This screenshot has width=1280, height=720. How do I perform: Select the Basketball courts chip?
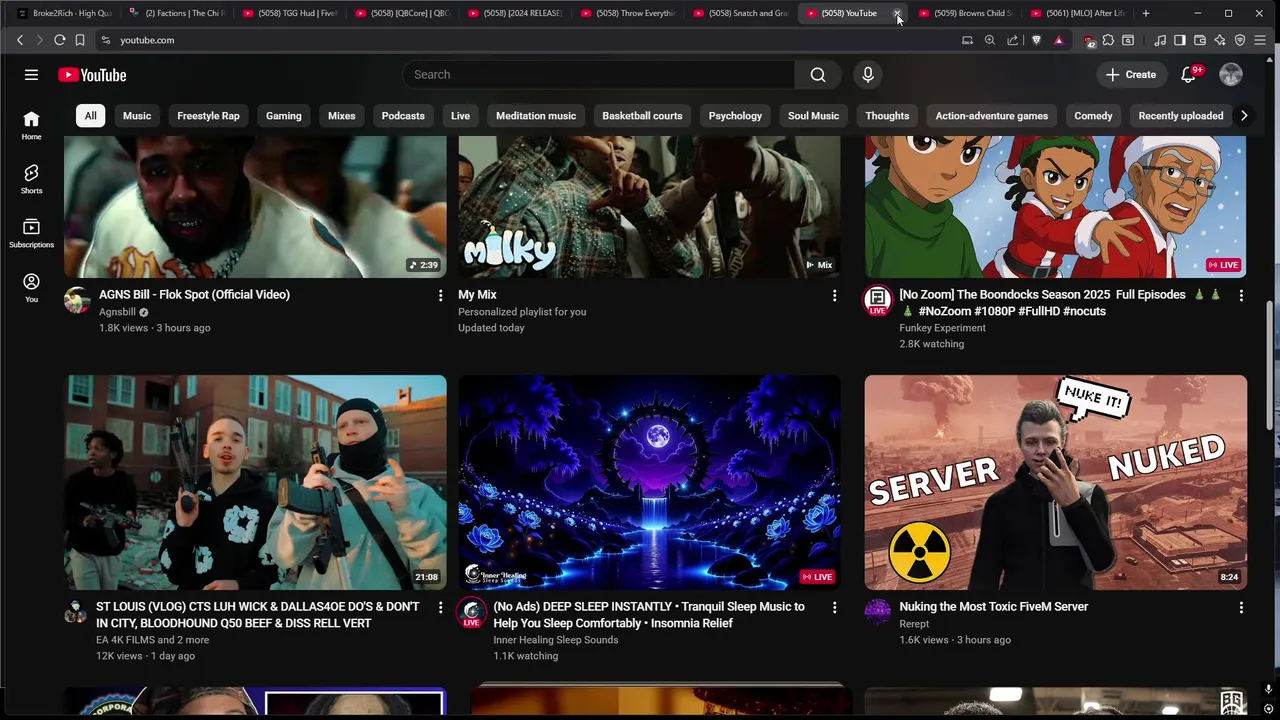click(642, 116)
